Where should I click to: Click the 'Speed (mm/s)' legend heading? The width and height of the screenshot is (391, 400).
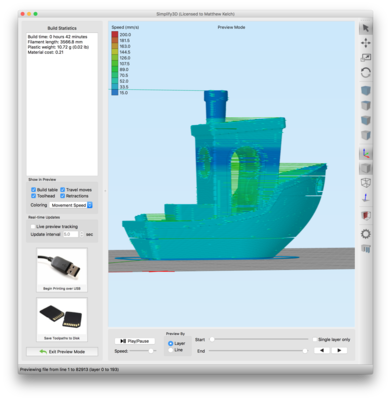pyautogui.click(x=125, y=27)
